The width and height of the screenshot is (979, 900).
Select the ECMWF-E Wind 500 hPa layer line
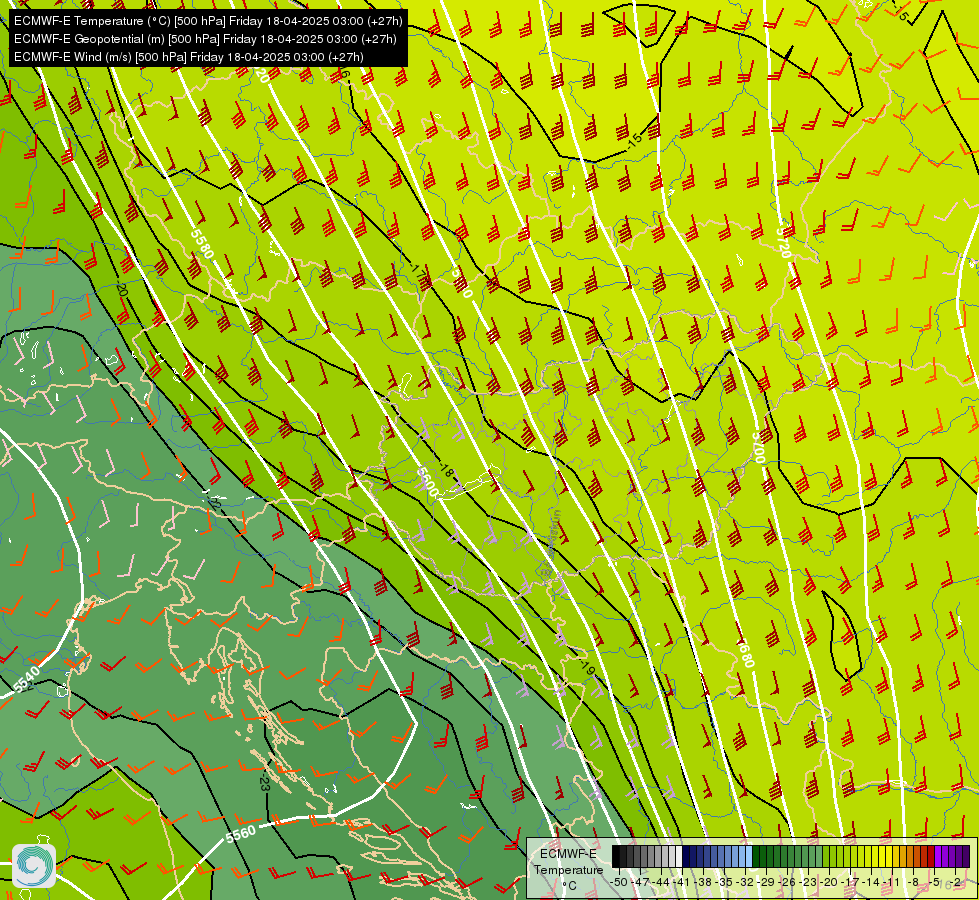[189, 57]
